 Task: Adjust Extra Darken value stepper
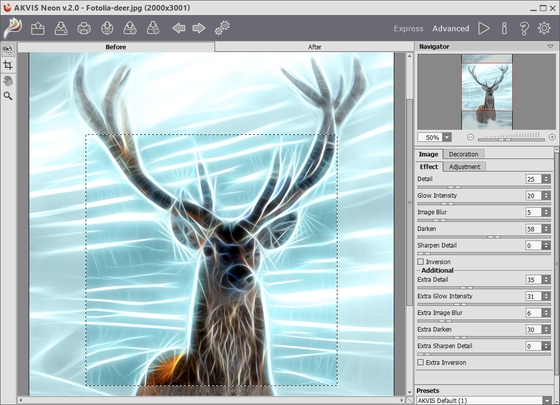point(546,329)
